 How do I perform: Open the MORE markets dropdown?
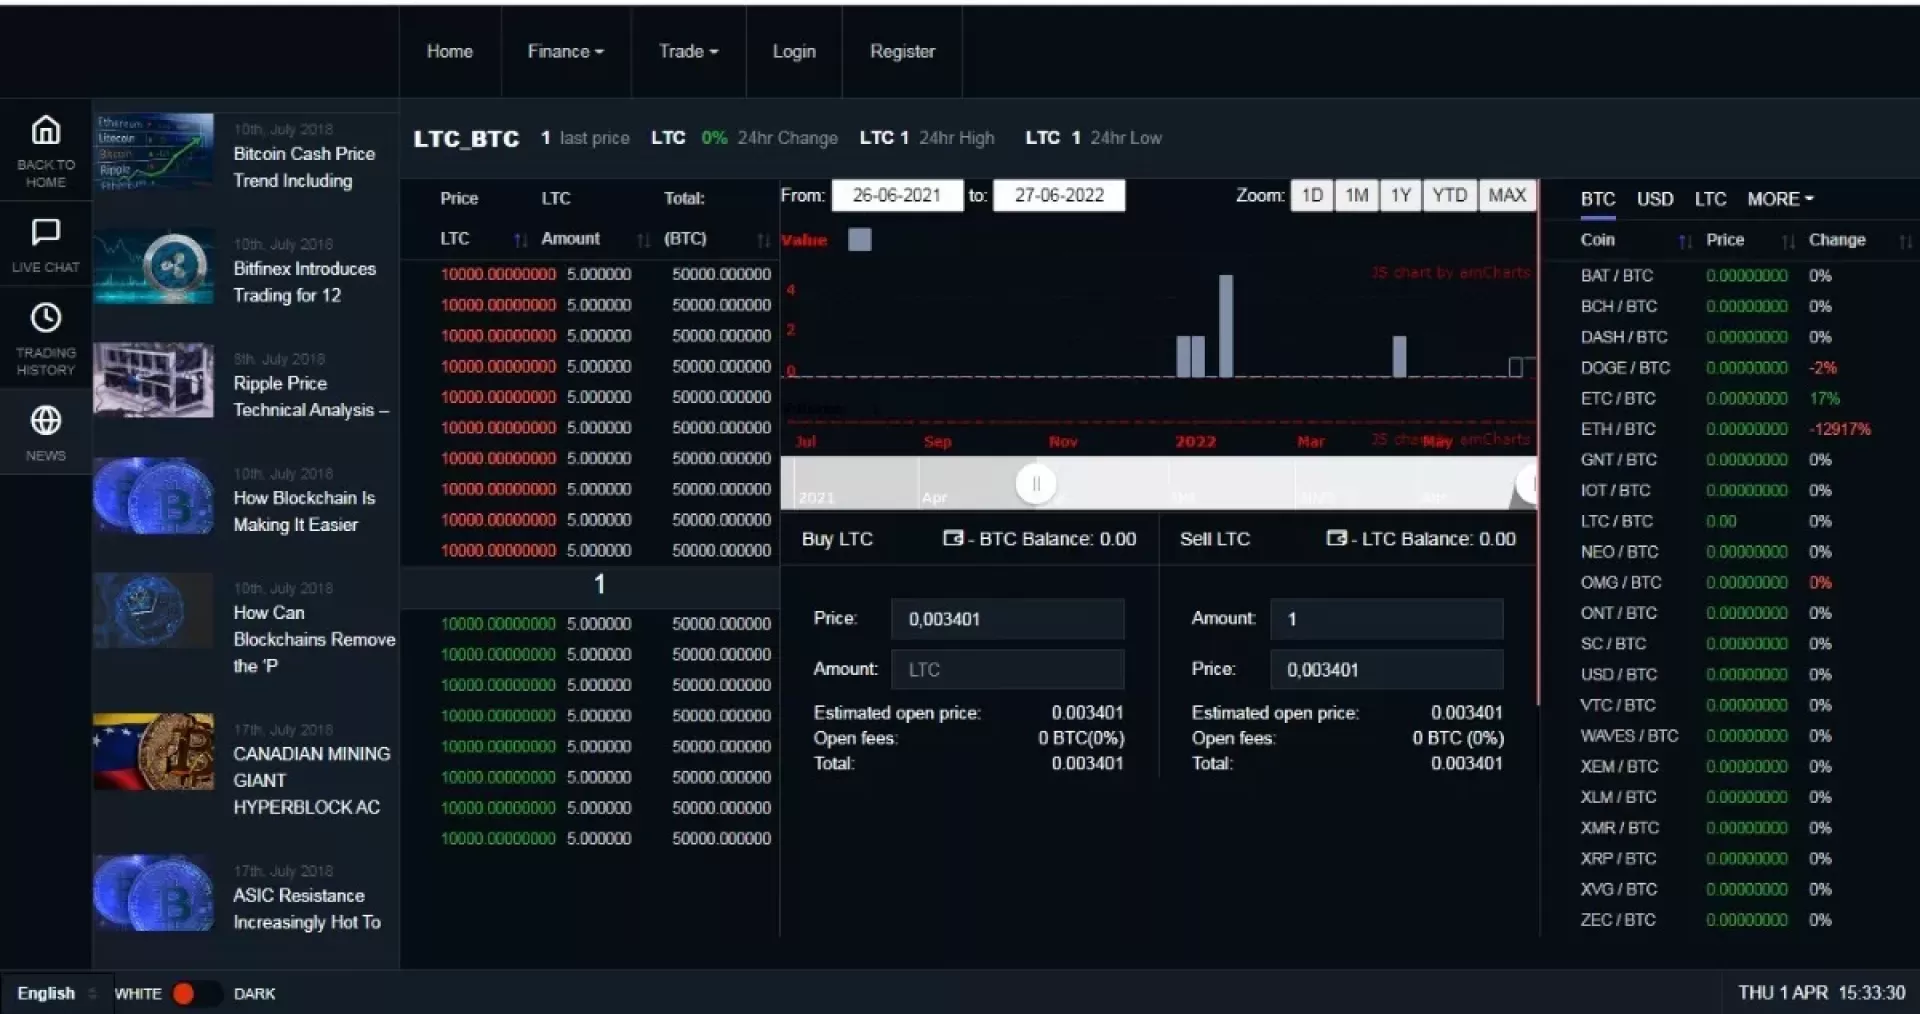click(x=1780, y=199)
